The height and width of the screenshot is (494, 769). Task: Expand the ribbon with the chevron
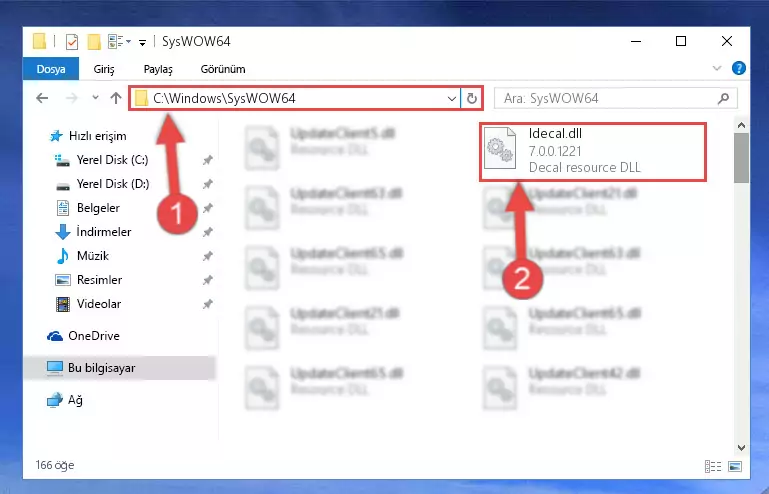(x=717, y=69)
